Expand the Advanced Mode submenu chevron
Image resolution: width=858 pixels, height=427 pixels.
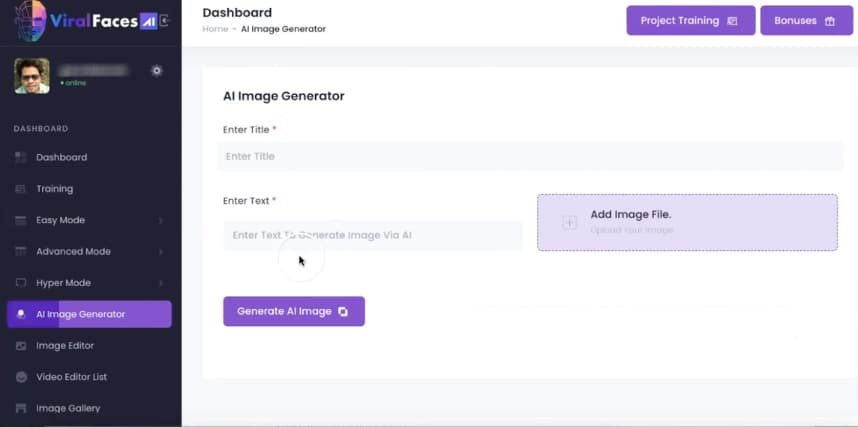[x=160, y=252]
